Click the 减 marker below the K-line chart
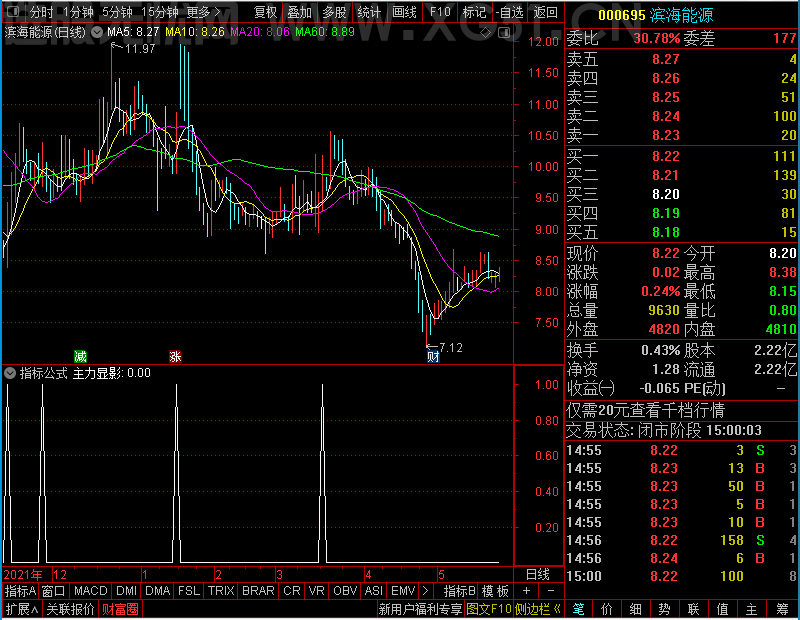 point(80,356)
